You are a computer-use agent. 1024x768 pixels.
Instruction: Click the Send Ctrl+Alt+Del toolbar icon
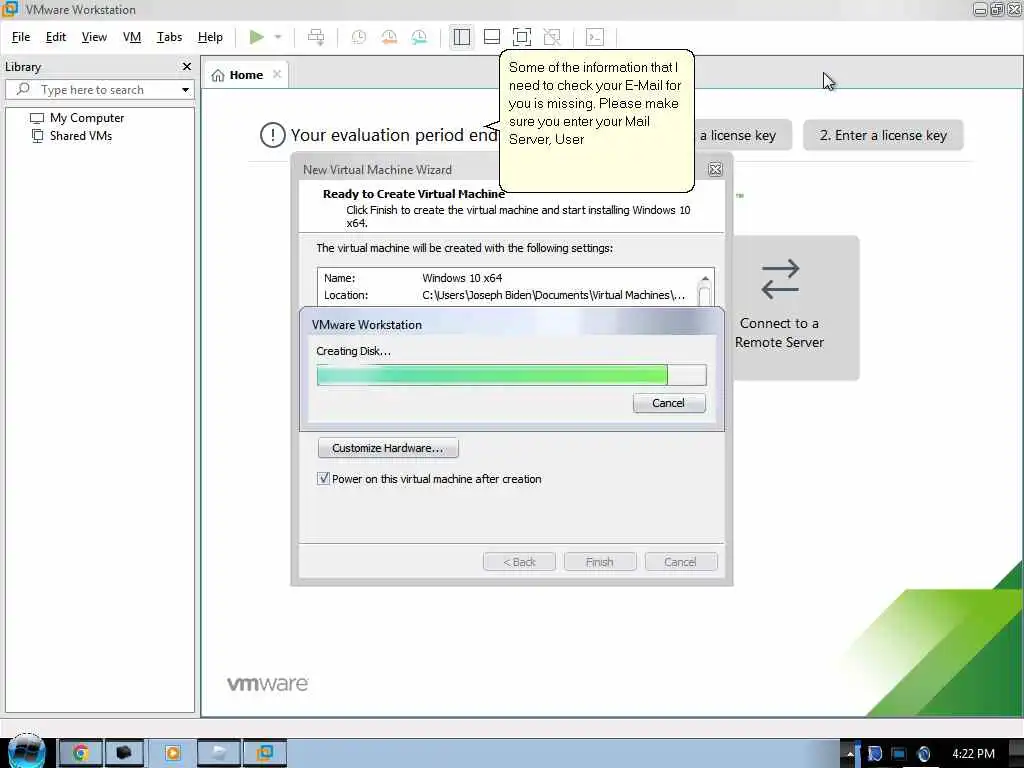(316, 37)
